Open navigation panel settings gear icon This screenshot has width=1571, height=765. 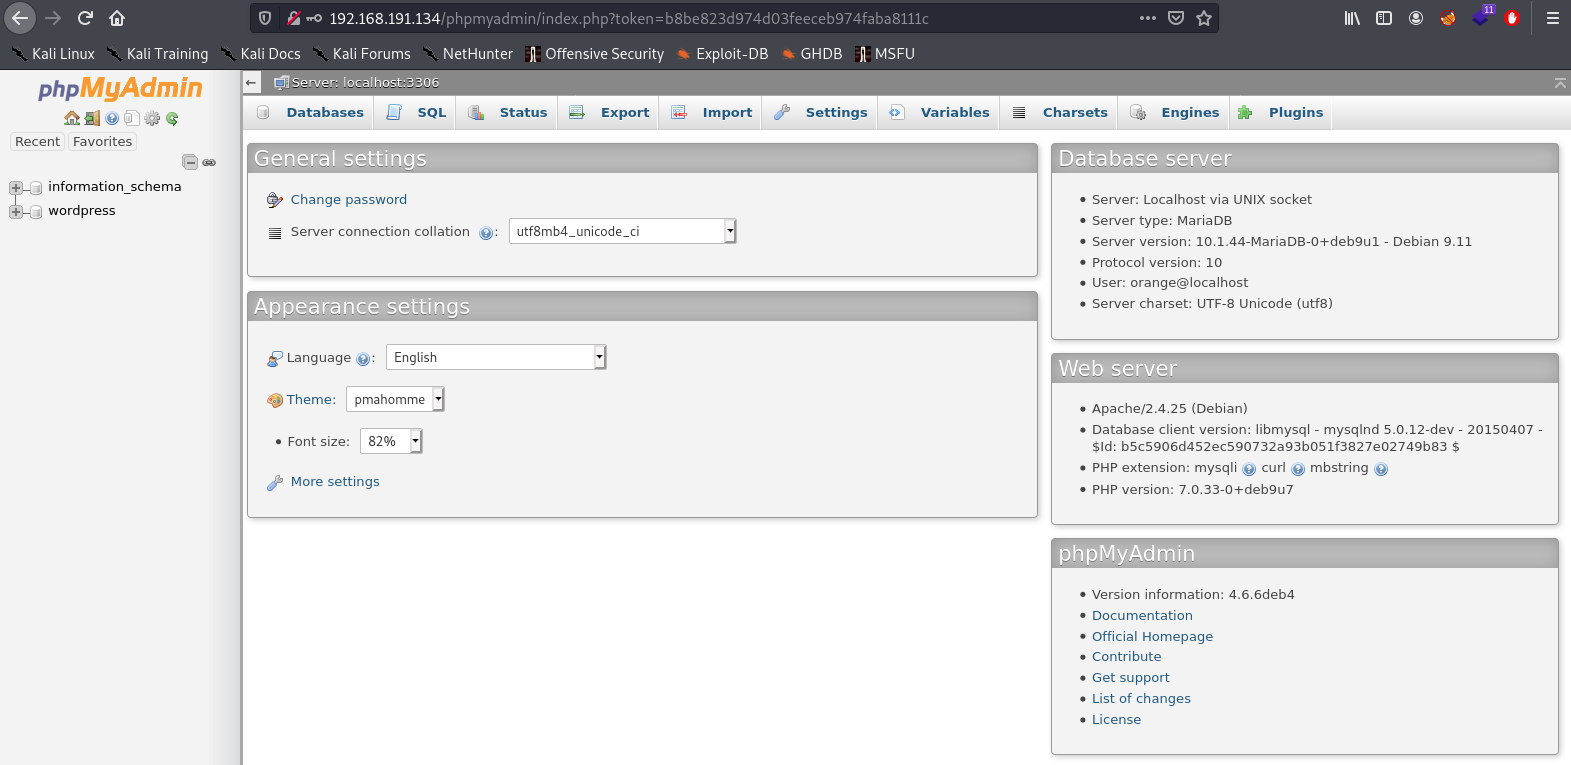coord(152,118)
